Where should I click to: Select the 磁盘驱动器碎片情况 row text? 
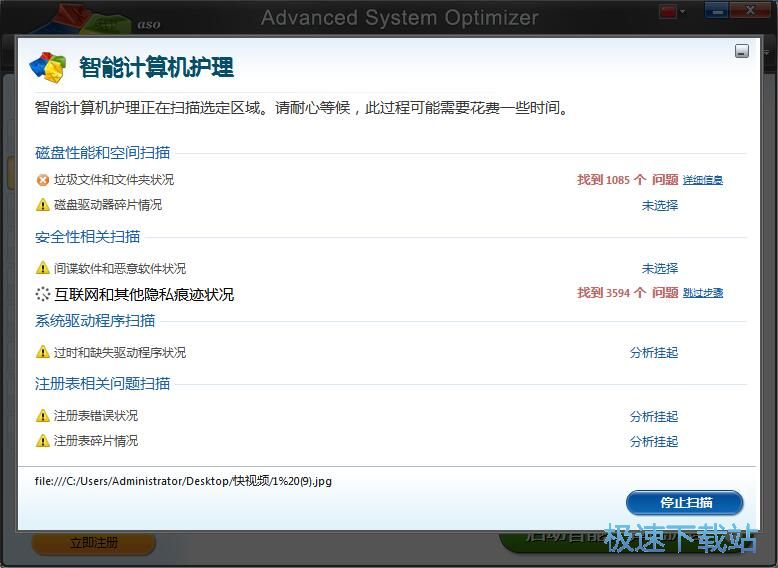click(108, 205)
